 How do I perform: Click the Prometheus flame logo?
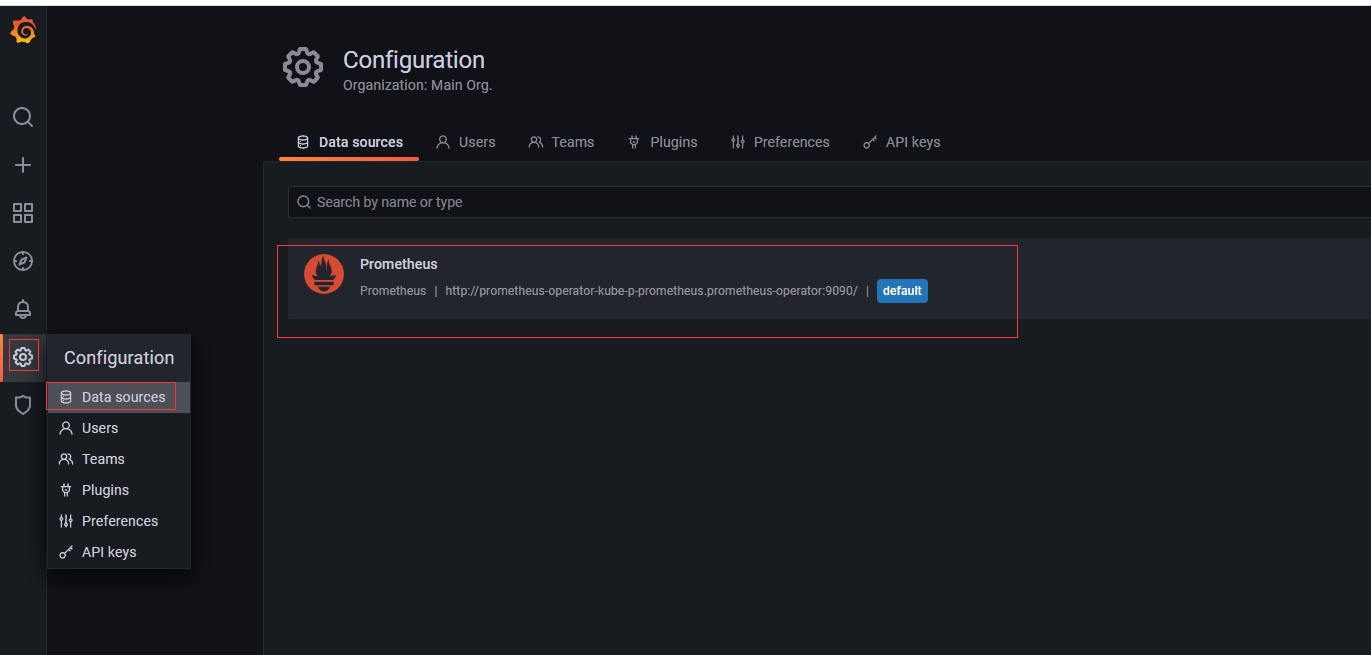tap(324, 274)
